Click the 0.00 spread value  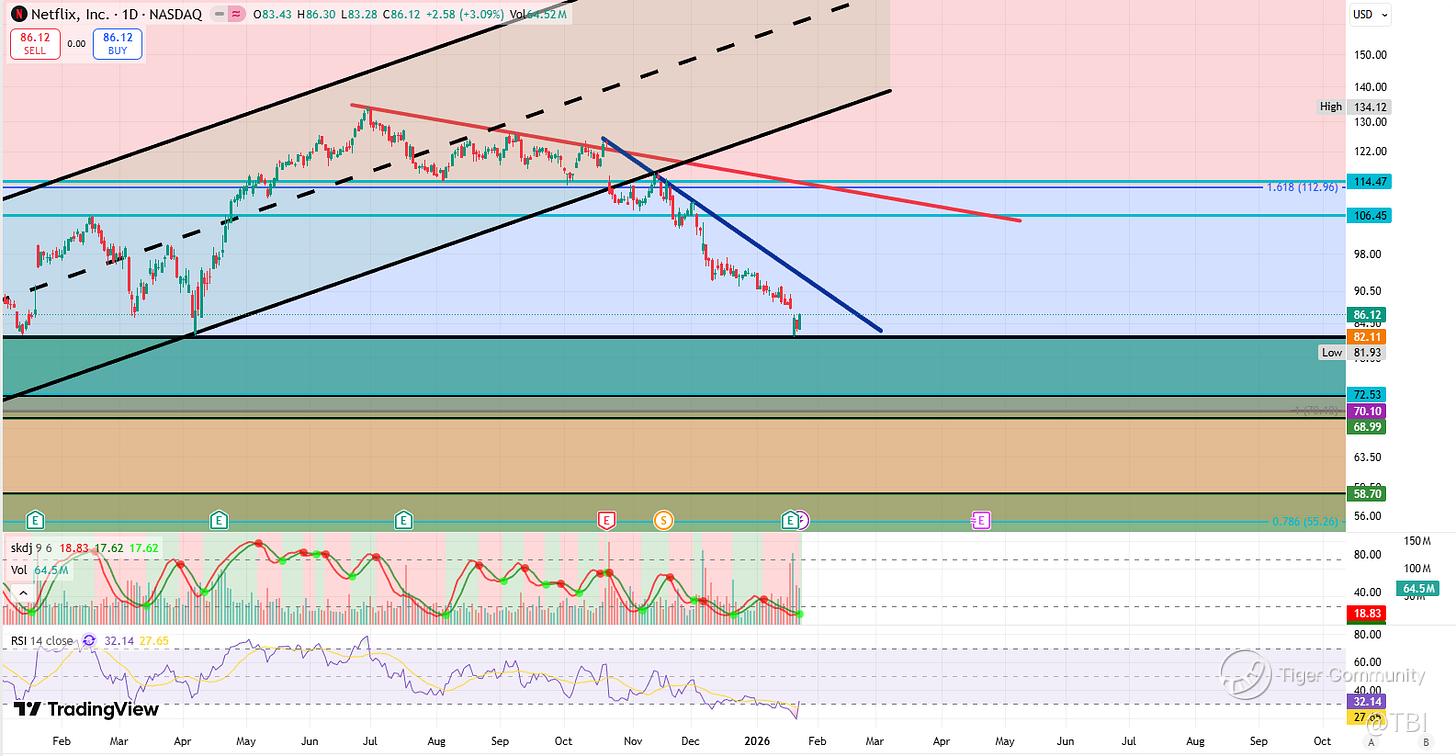(x=77, y=44)
